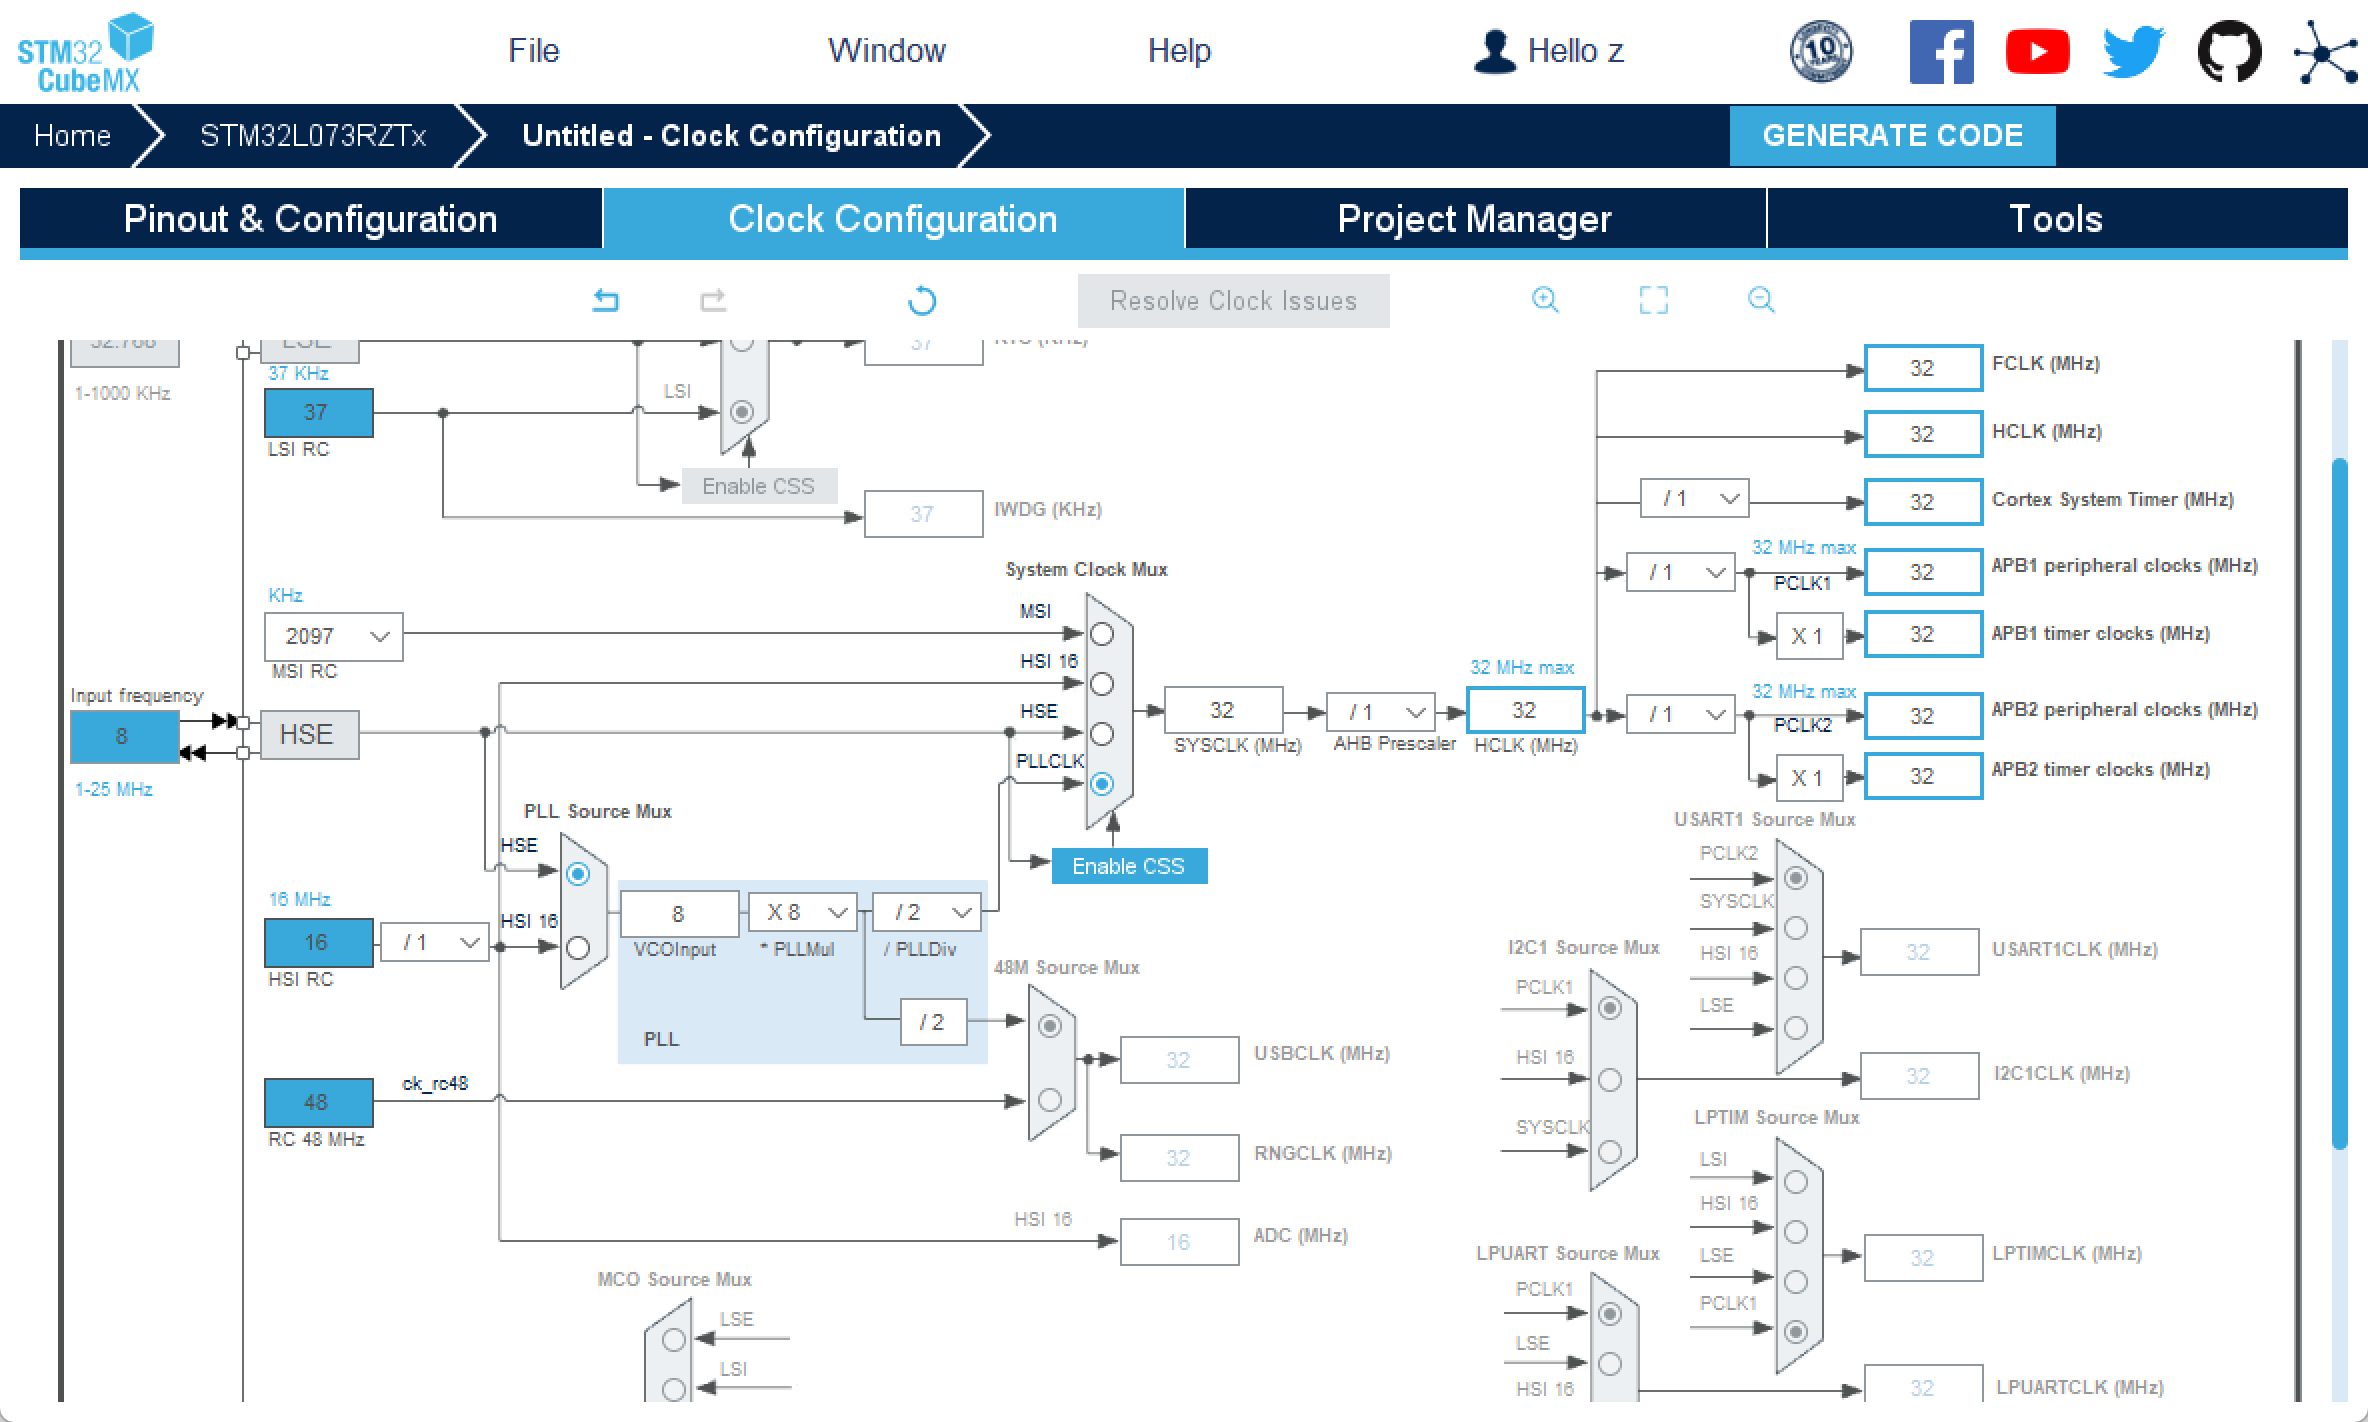The height and width of the screenshot is (1422, 2368).
Task: Zoom out of the clock diagram
Action: tap(1761, 299)
